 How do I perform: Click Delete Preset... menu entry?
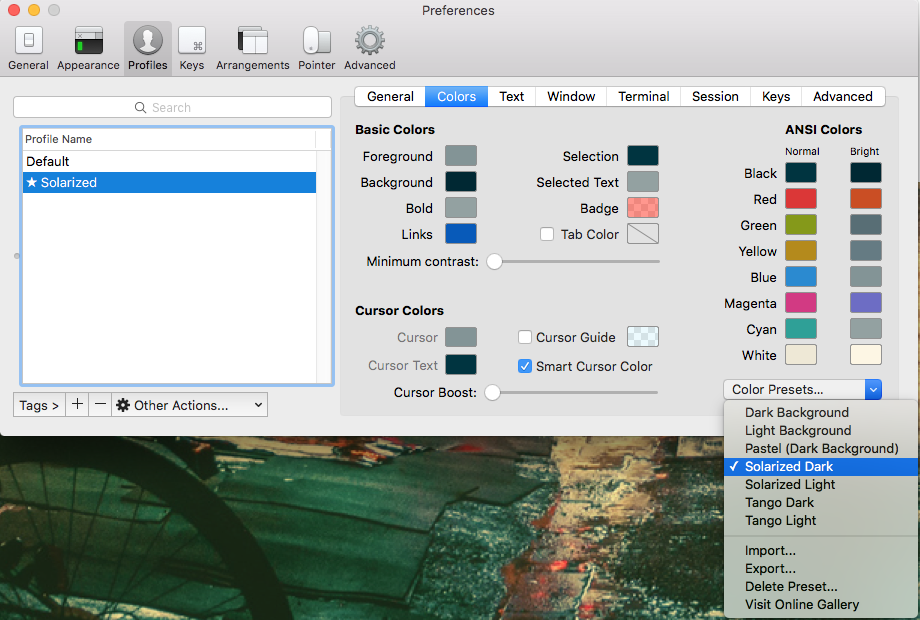[821, 587]
